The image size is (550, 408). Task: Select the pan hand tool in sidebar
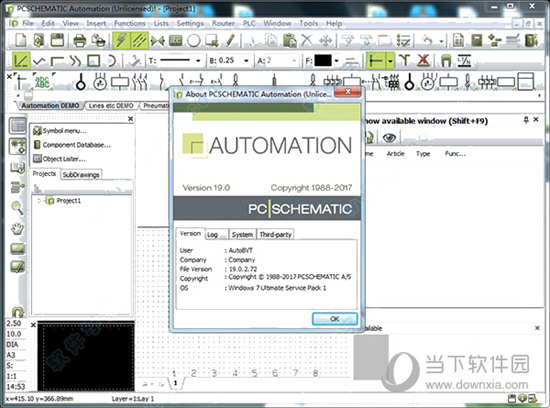click(17, 229)
